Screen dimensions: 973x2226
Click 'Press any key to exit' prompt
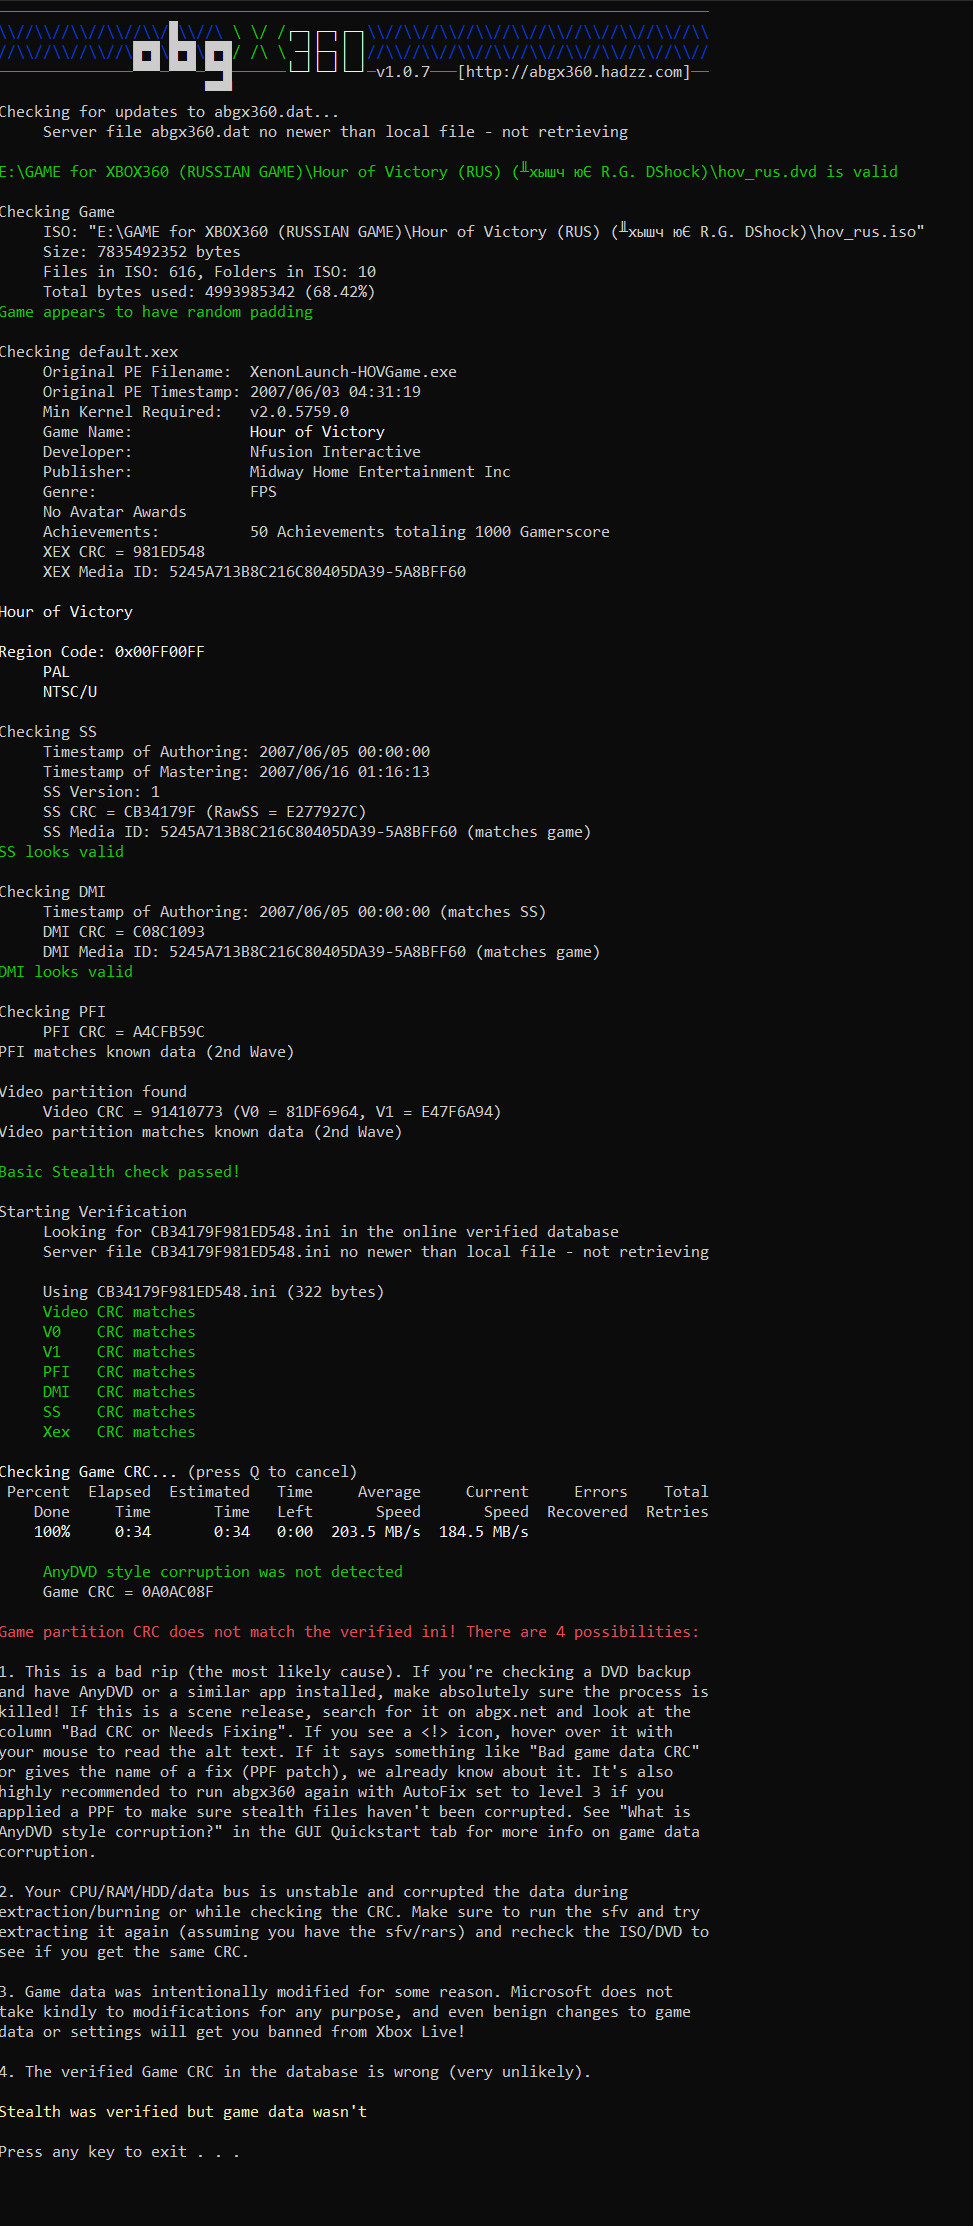(120, 2152)
